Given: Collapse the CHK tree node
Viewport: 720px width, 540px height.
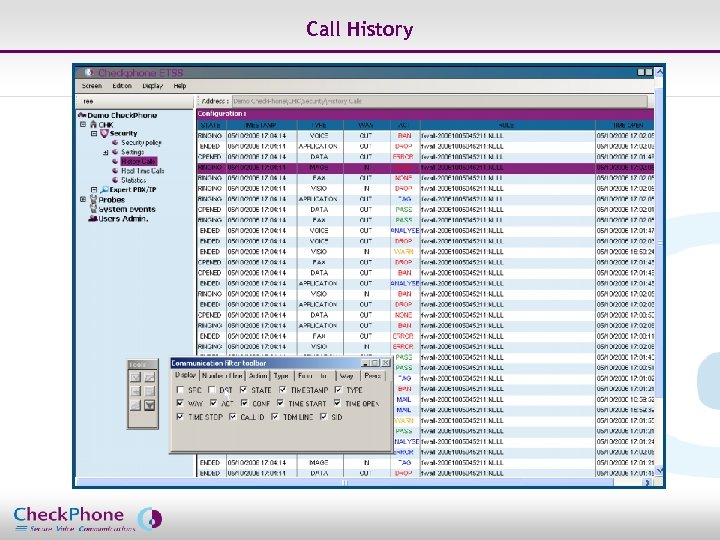Looking at the screenshot, I should (x=83, y=124).
